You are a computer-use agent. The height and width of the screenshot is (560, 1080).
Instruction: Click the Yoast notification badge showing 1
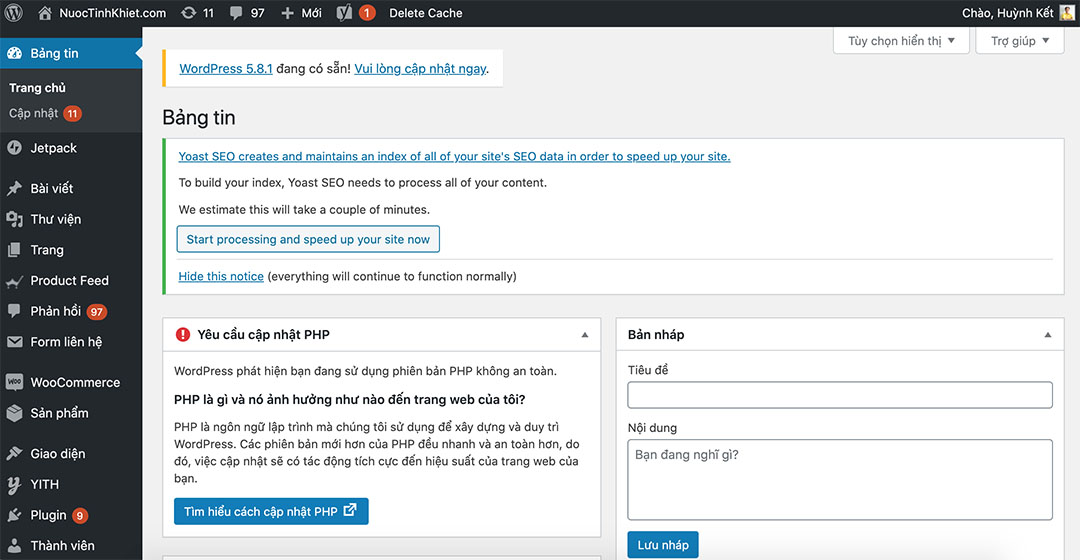click(x=367, y=12)
